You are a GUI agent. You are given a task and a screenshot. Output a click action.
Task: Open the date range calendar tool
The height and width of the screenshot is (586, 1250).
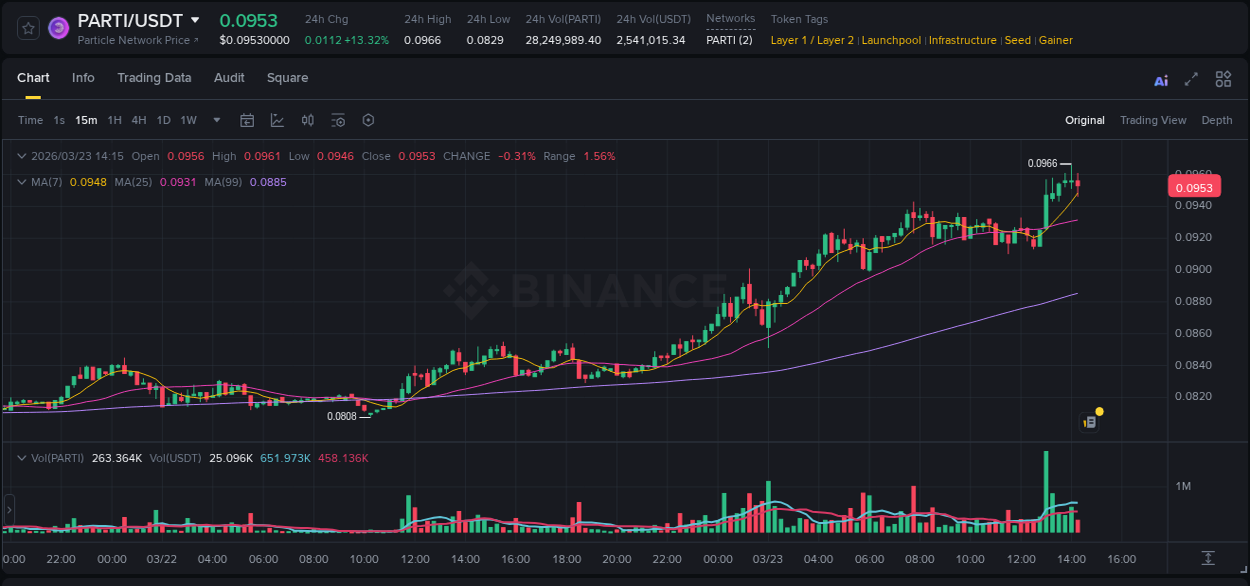click(x=247, y=120)
